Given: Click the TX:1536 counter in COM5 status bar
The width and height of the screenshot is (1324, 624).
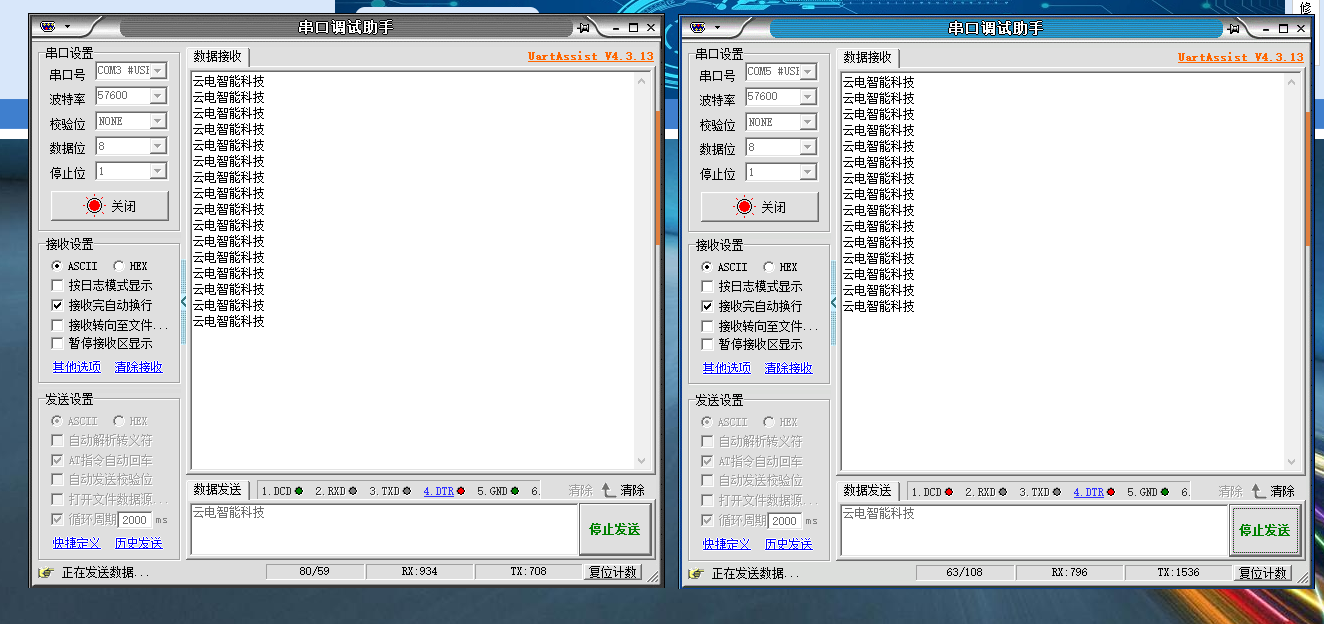Looking at the screenshot, I should [x=1178, y=573].
